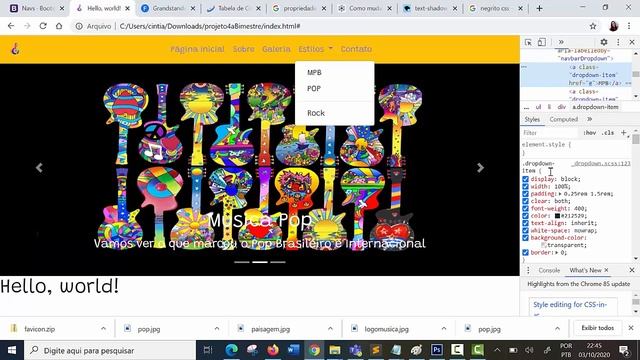Open Task View on the taskbar
Viewport: 640px width, 360px height.
[208, 350]
